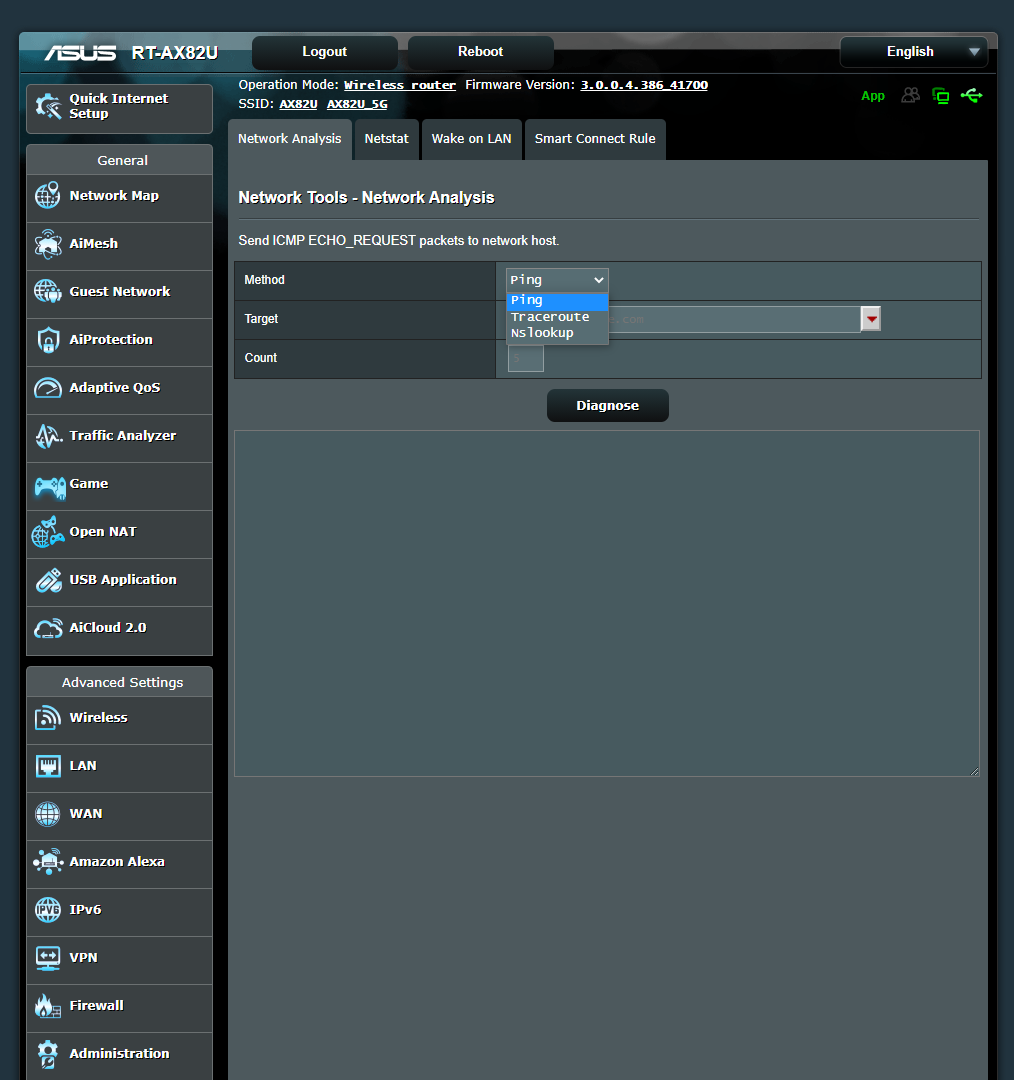Open the Smart Connect Rule tab

point(595,139)
